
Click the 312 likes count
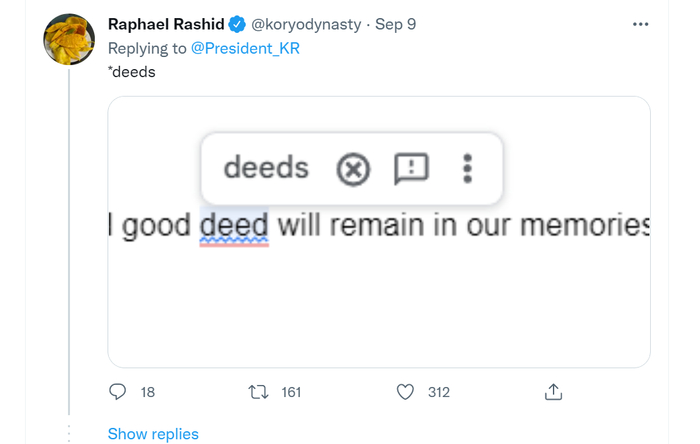pos(438,392)
